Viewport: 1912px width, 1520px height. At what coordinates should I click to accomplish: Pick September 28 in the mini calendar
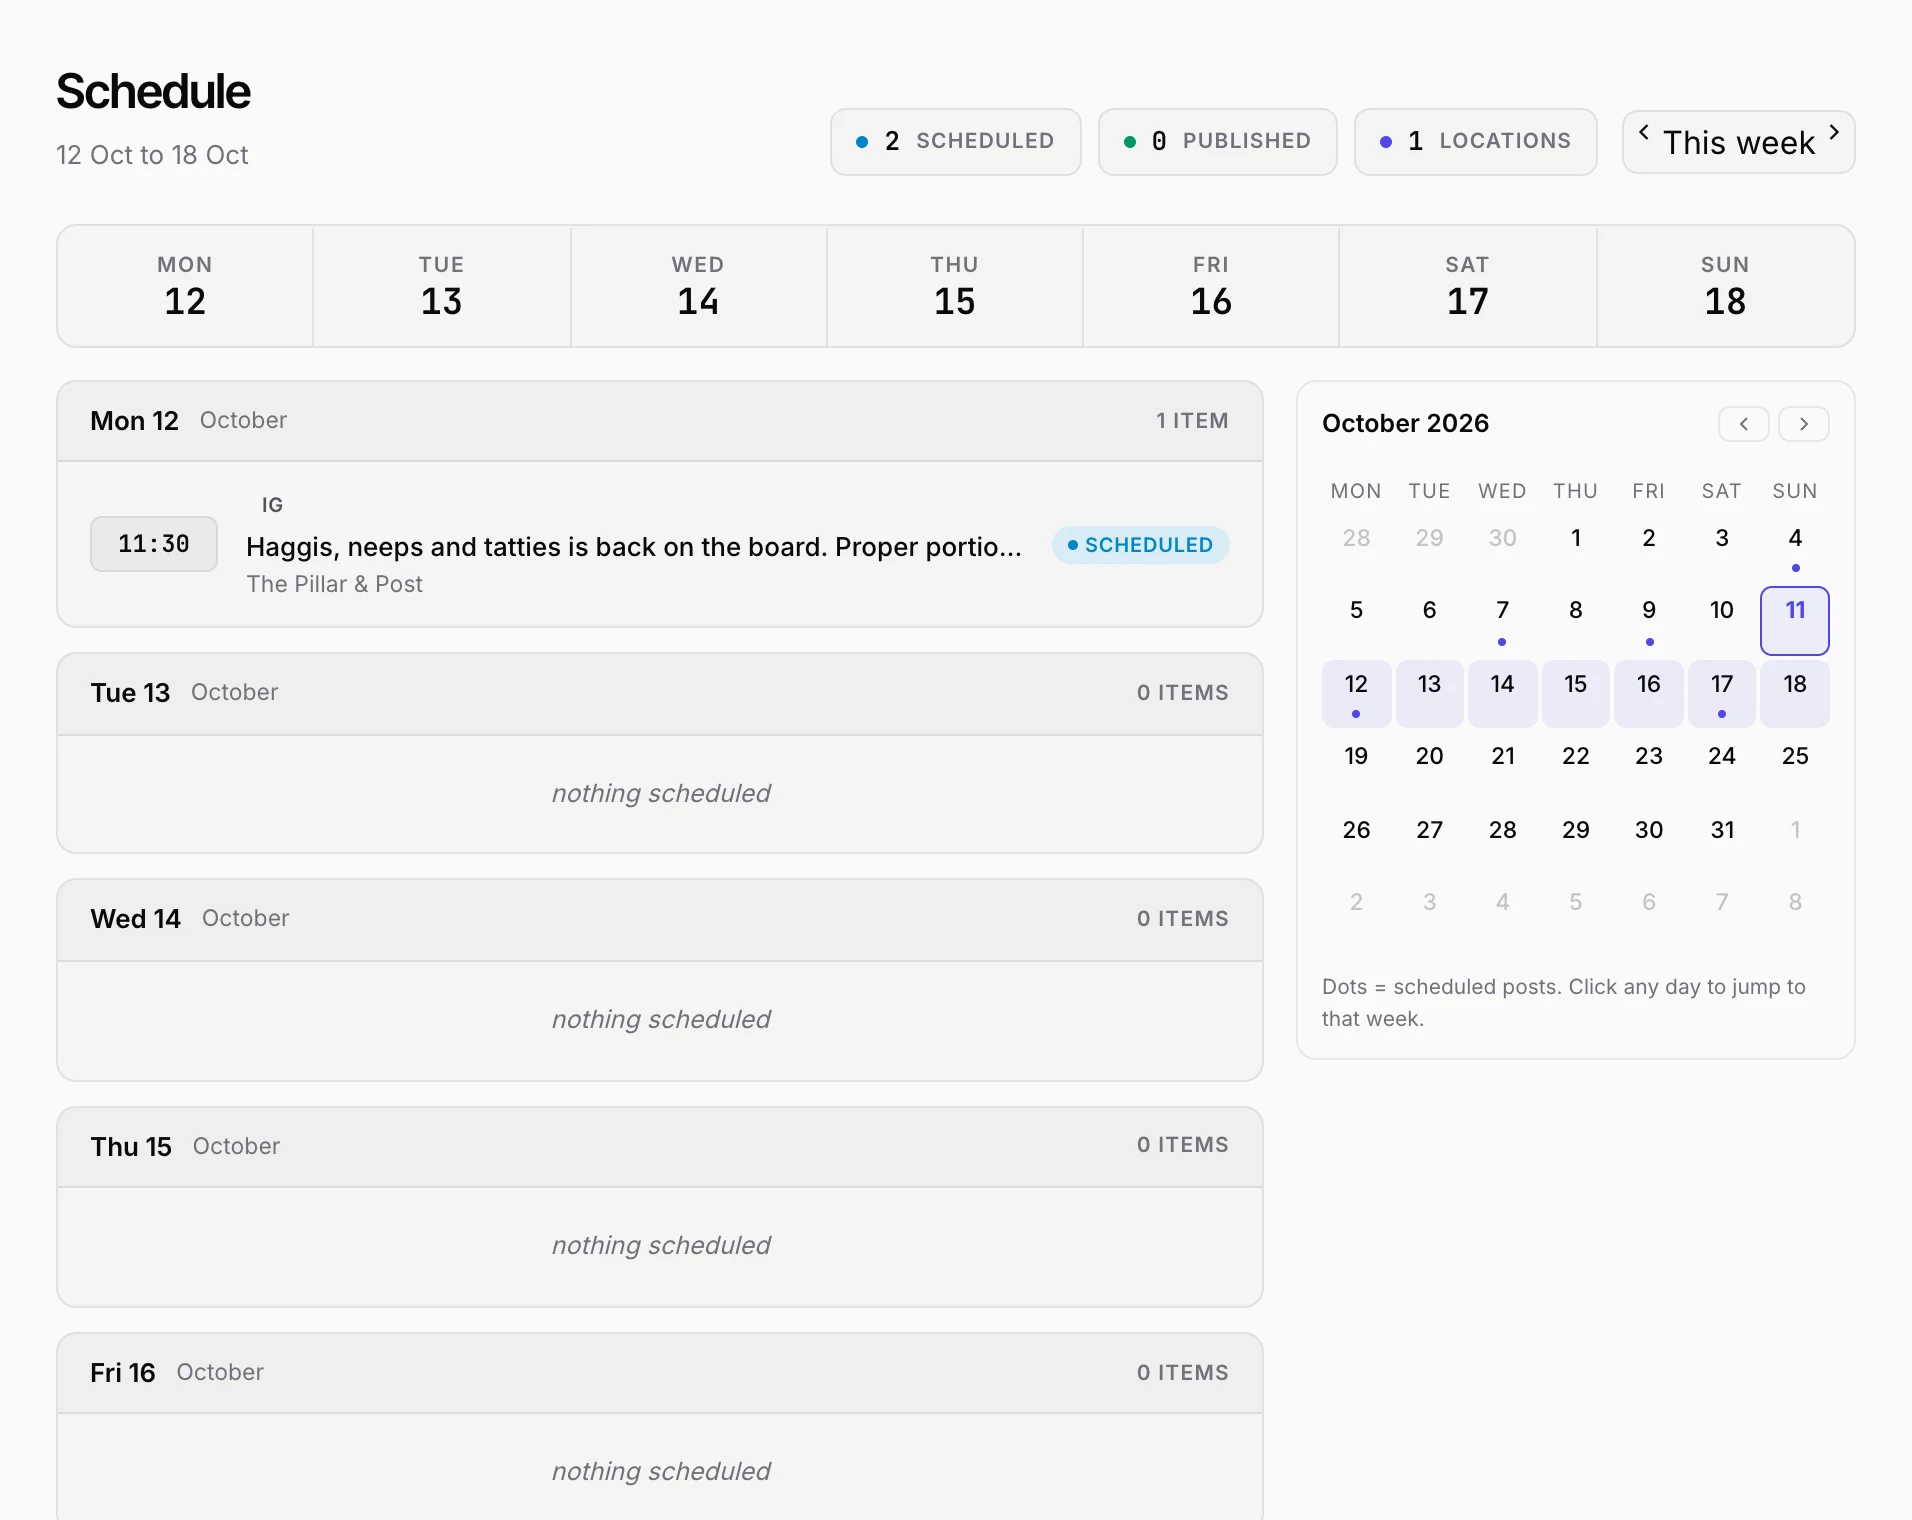(x=1356, y=547)
